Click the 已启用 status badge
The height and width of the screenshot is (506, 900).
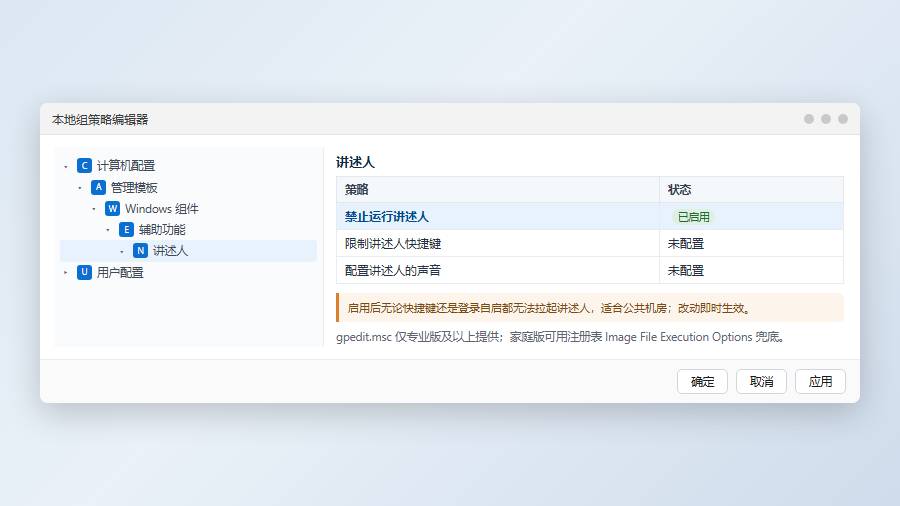tap(693, 217)
